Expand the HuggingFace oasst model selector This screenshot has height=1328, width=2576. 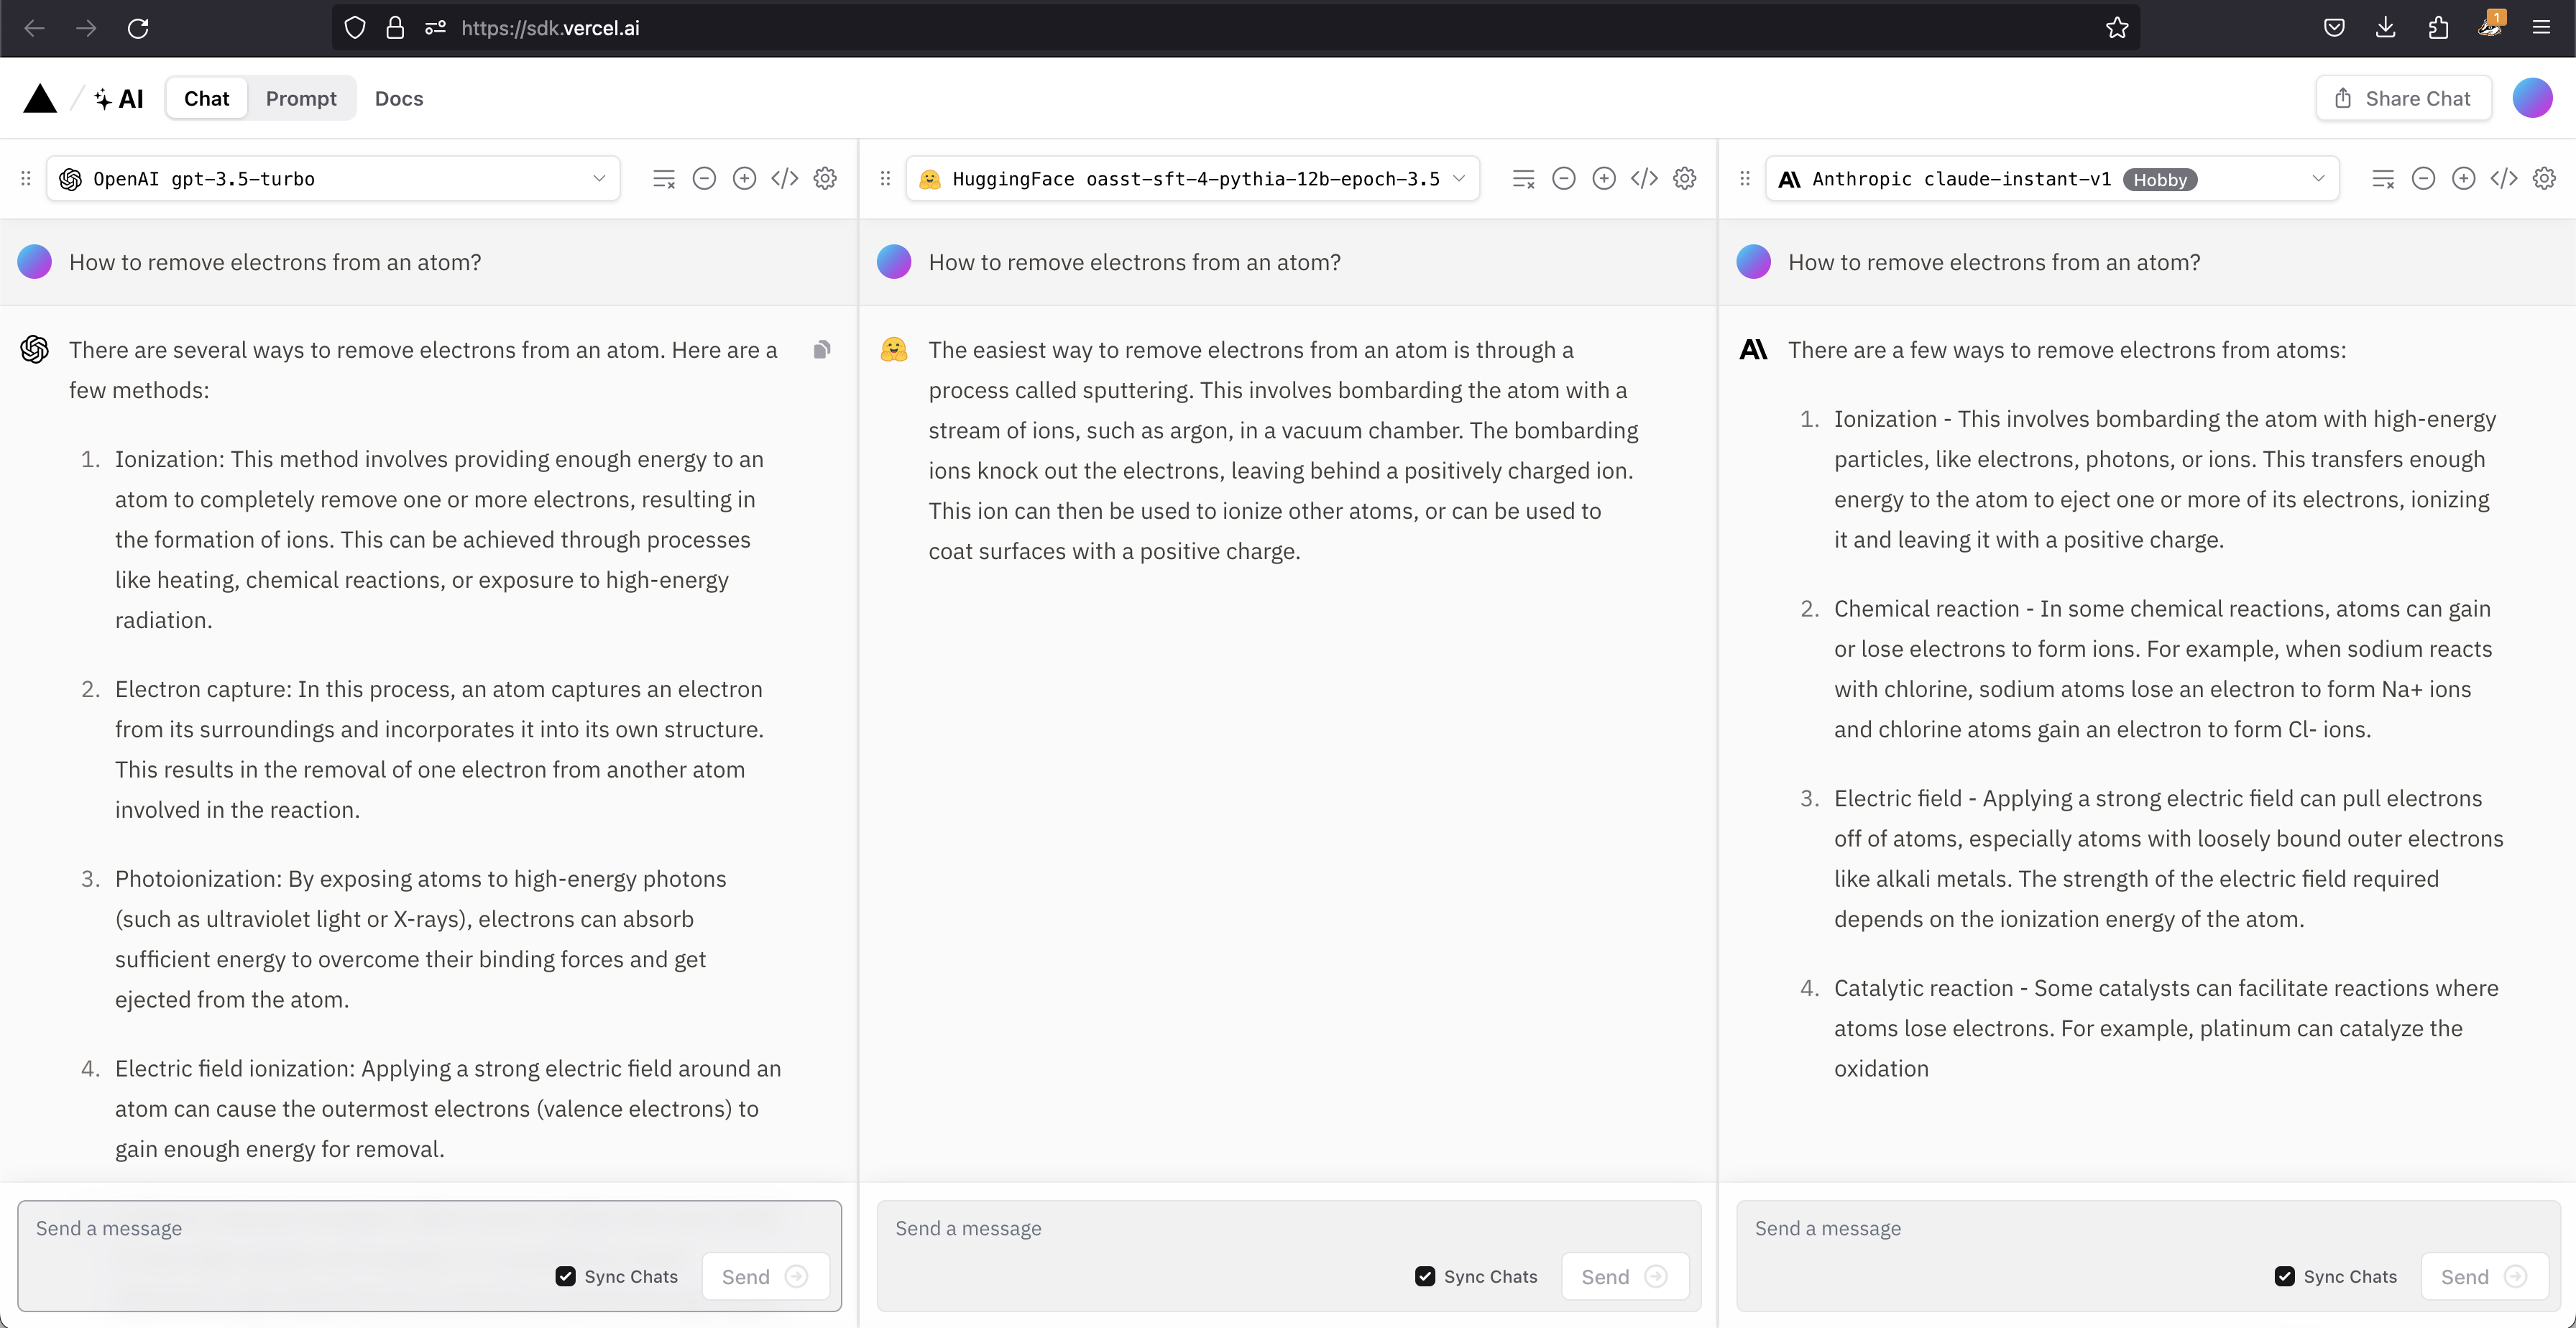coord(1192,179)
